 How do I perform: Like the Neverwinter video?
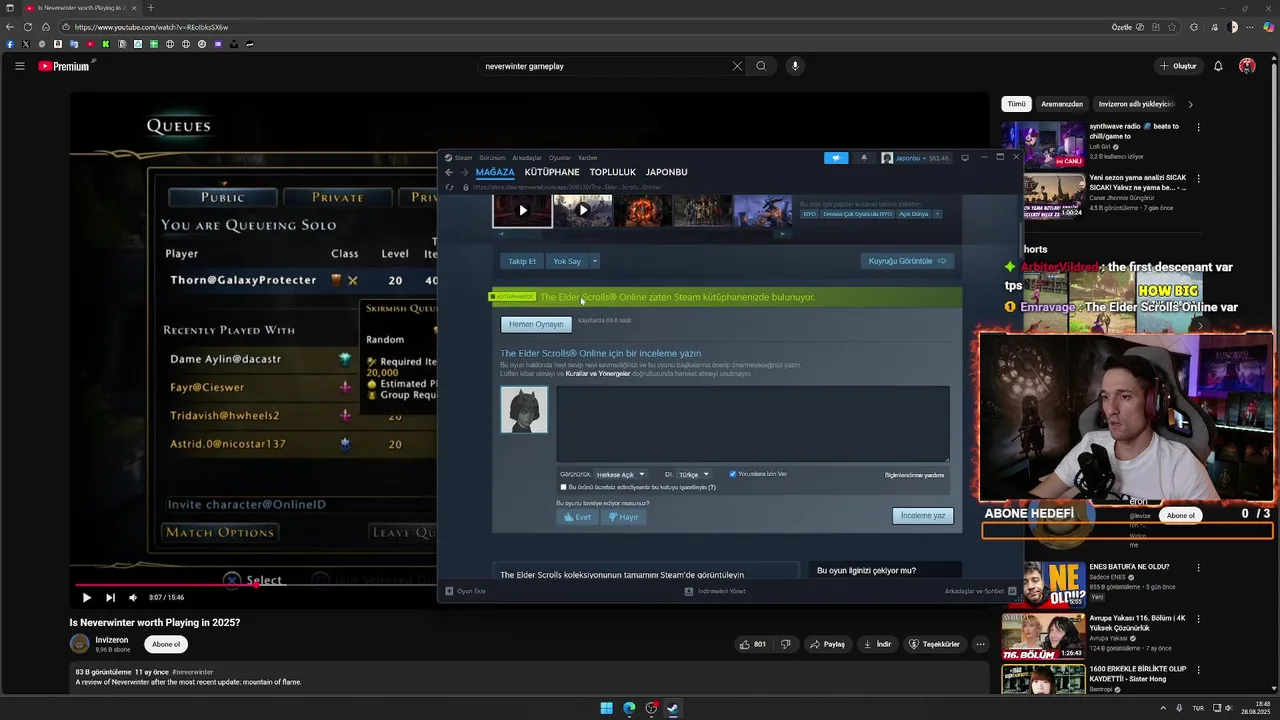point(753,644)
